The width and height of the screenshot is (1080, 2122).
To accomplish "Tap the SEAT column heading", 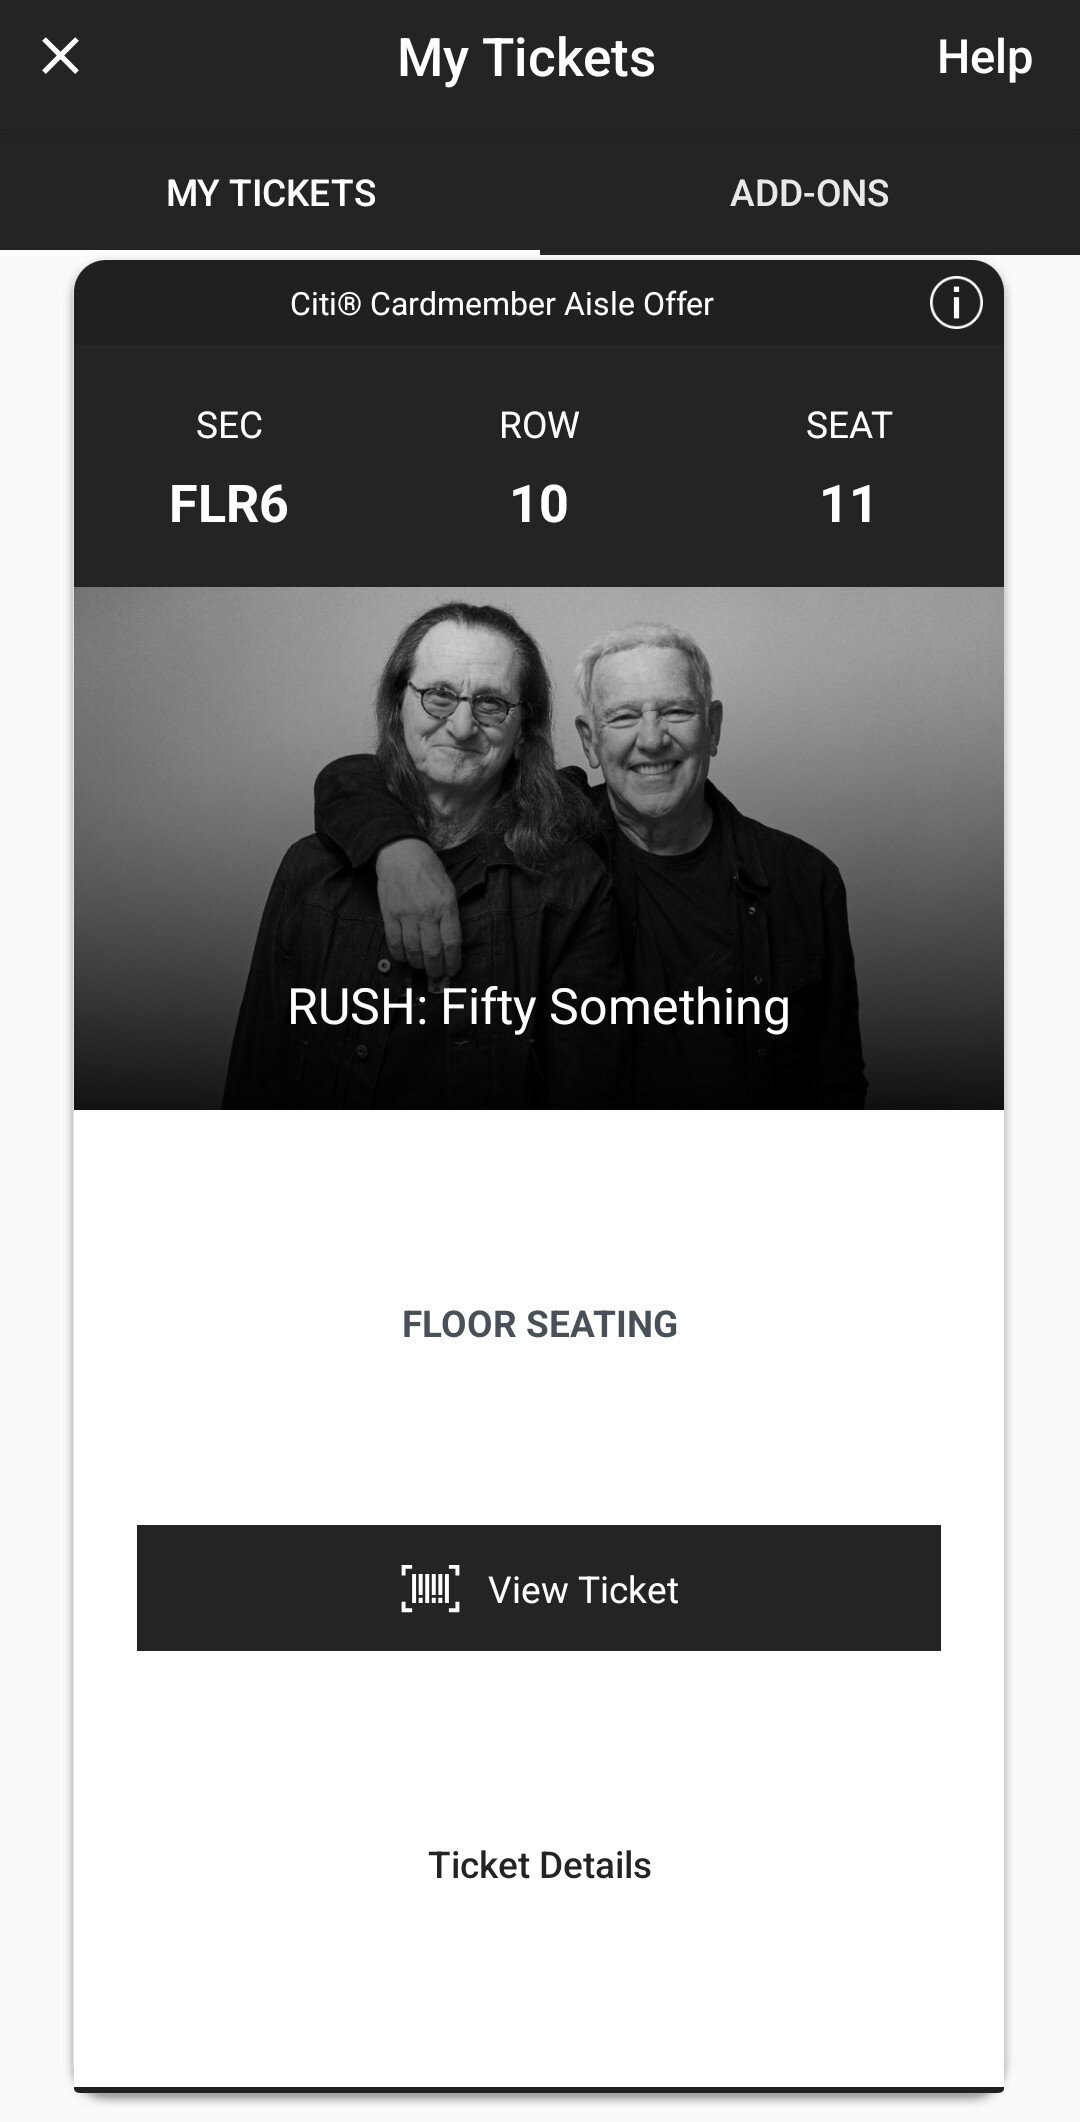I will 848,425.
